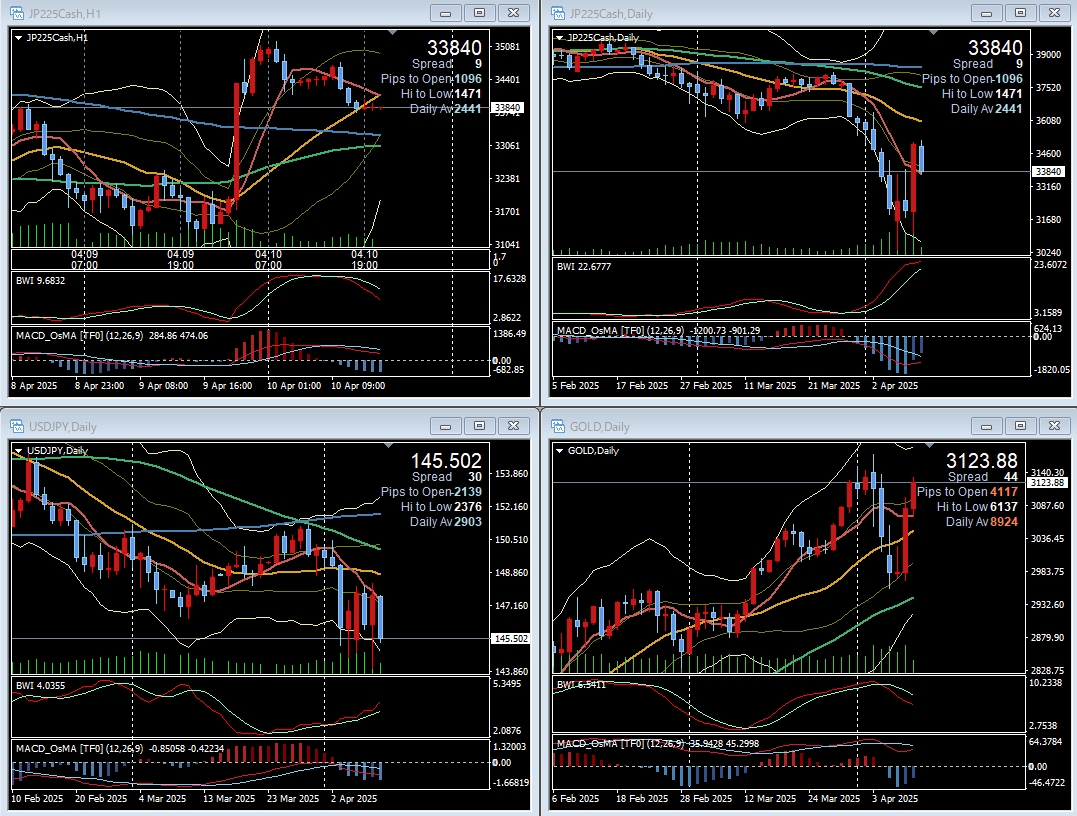Close the GOLD,Daily chart window
1077x816 pixels.
click(1054, 426)
